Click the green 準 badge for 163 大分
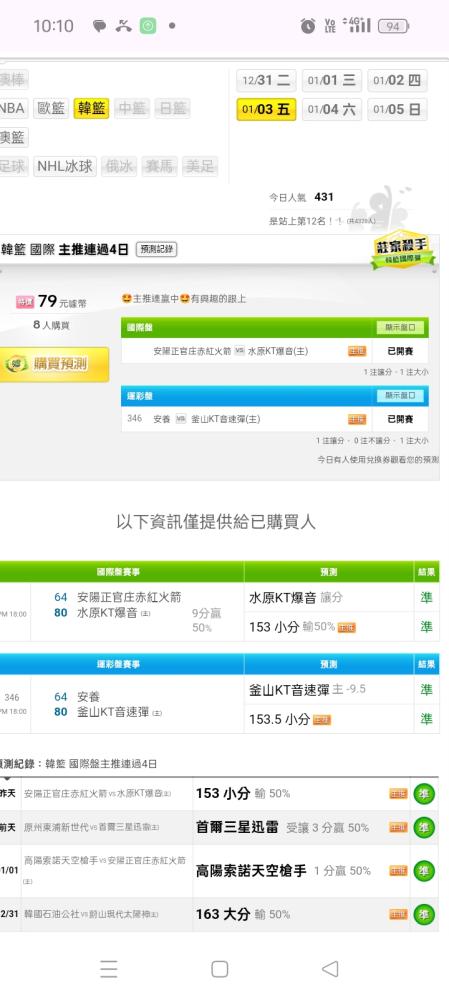 (x=424, y=914)
